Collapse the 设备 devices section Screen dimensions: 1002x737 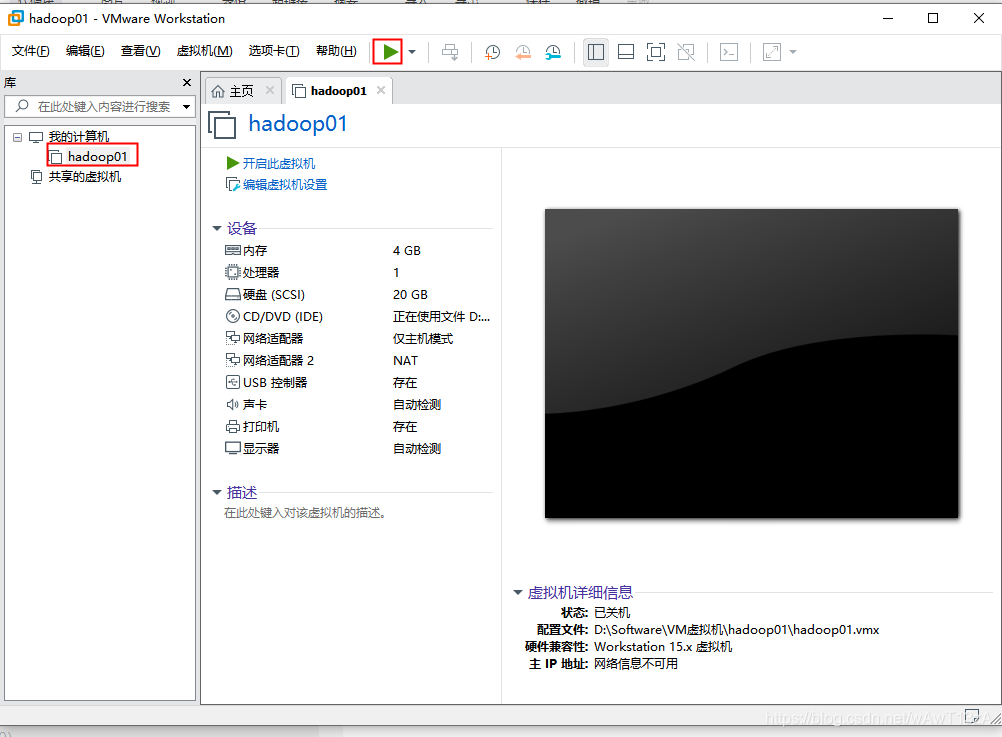(218, 228)
